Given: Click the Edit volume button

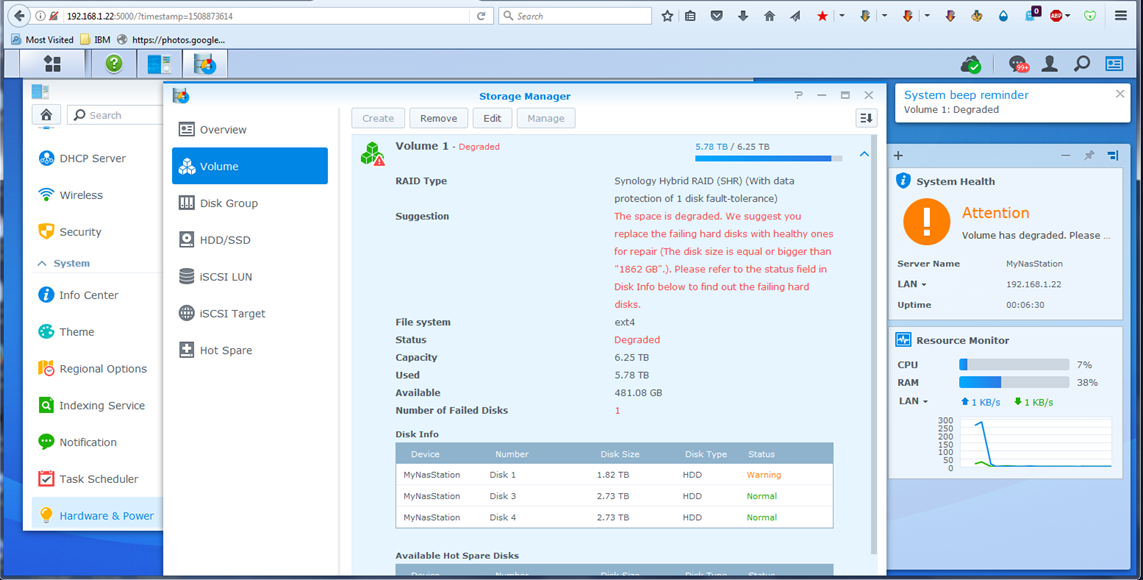Looking at the screenshot, I should pyautogui.click(x=492, y=118).
